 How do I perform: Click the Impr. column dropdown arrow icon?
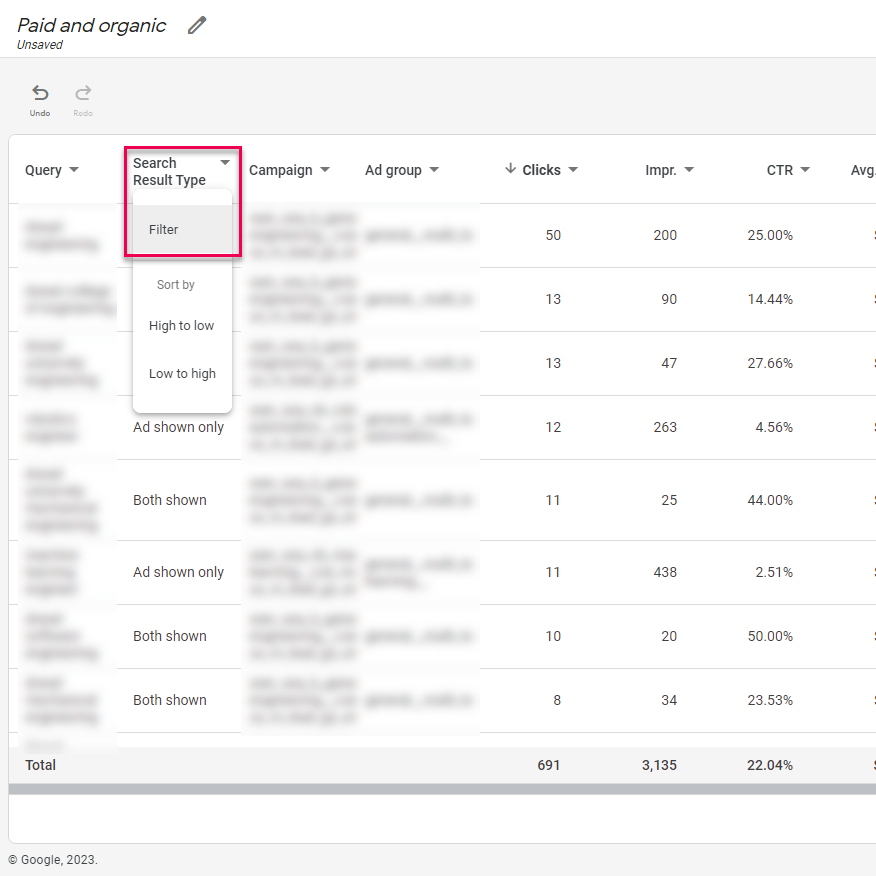692,170
